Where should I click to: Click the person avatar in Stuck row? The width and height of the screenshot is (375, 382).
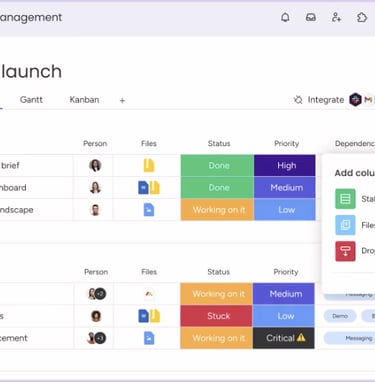96,316
